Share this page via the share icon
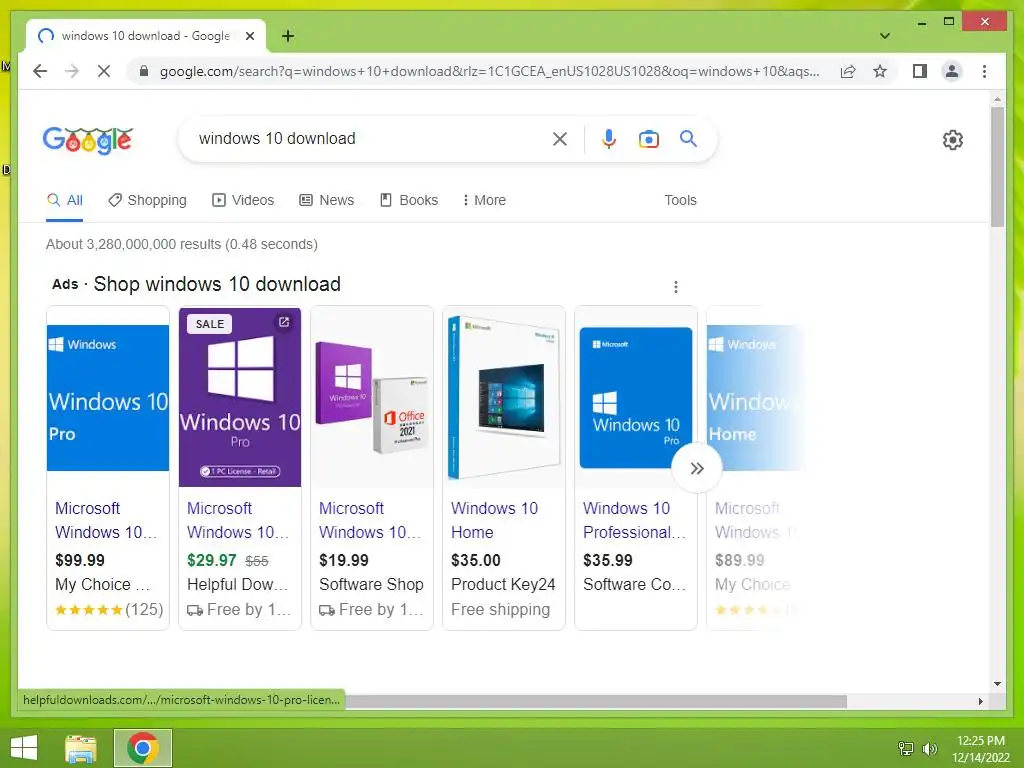This screenshot has width=1024, height=768. 848,71
